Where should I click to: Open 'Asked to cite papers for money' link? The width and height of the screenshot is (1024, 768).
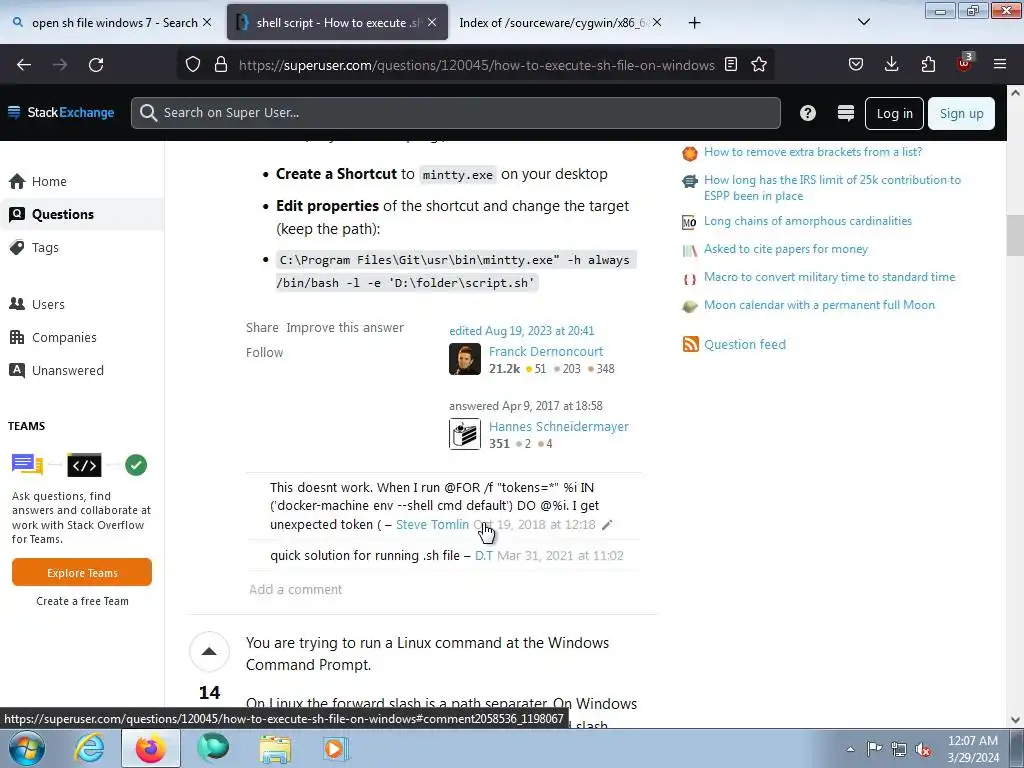click(786, 249)
